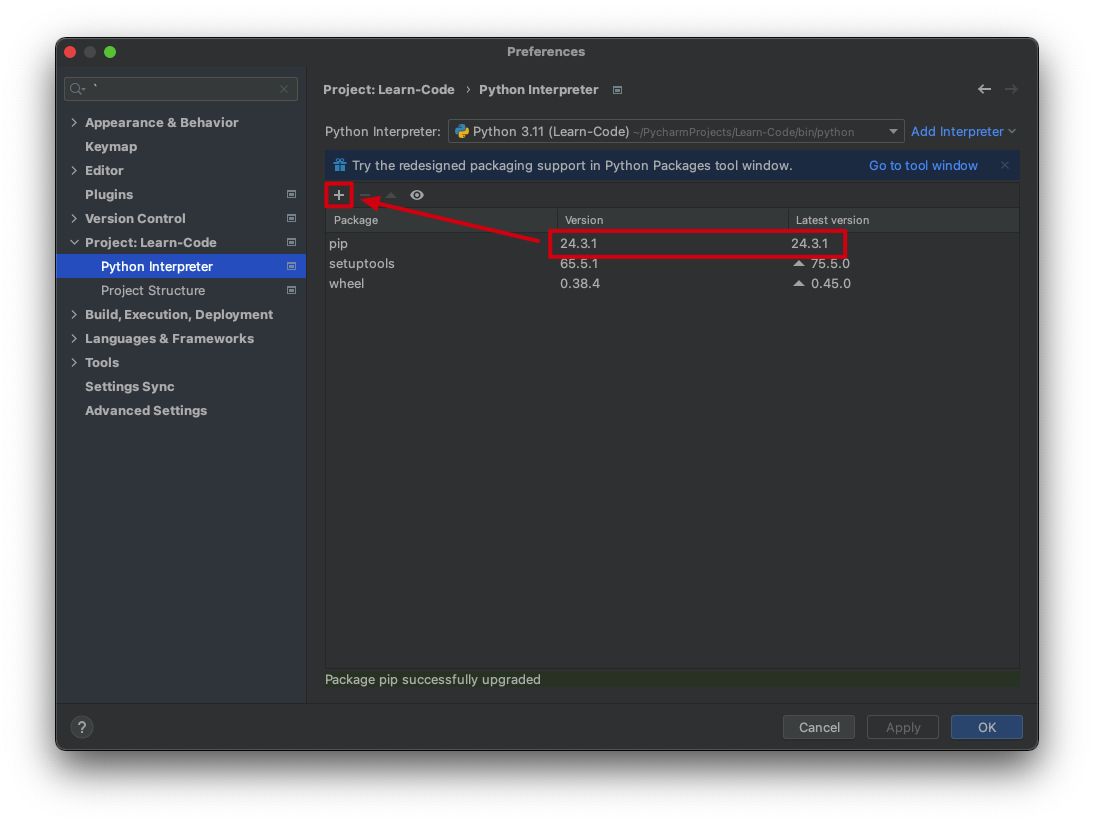The image size is (1094, 824).
Task: Click the Go to tool window link
Action: pyautogui.click(x=923, y=165)
